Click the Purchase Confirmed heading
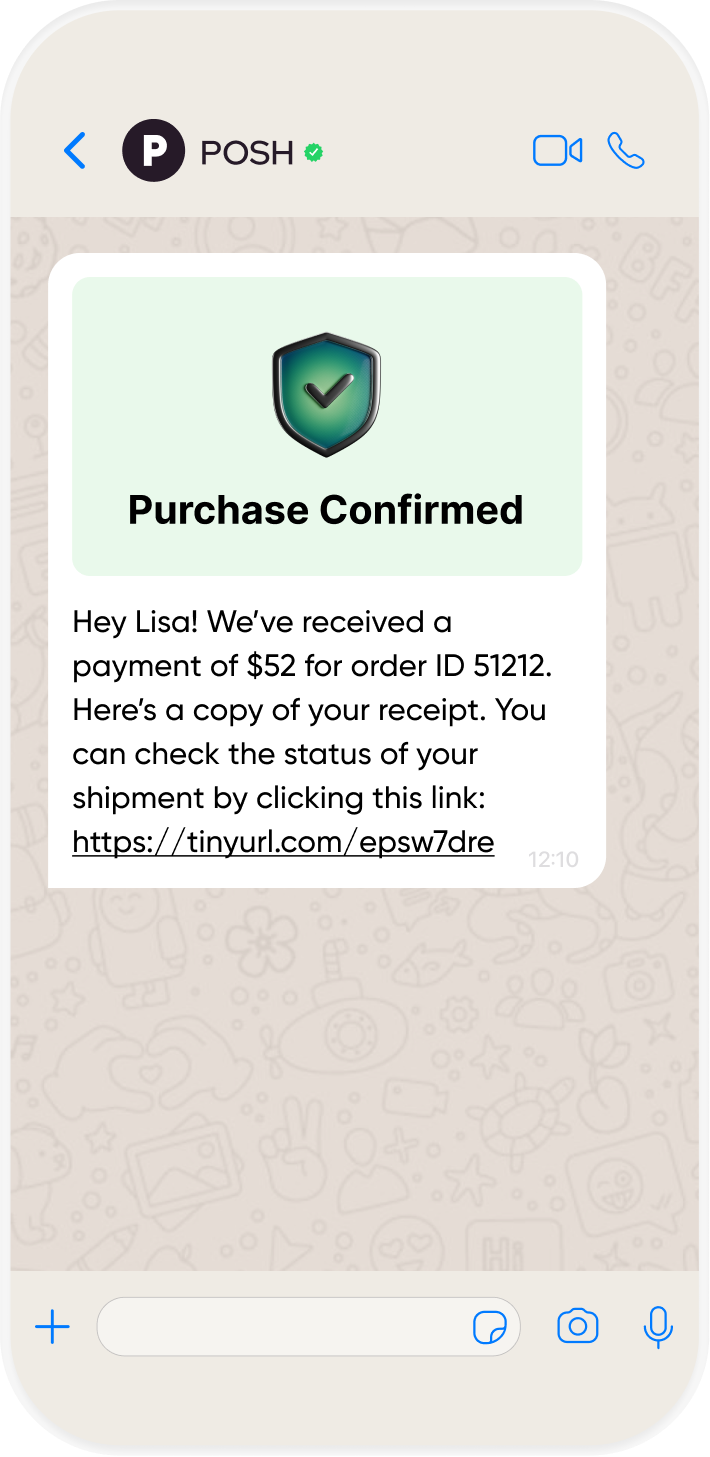Viewport: 710px width, 1457px height. [326, 510]
